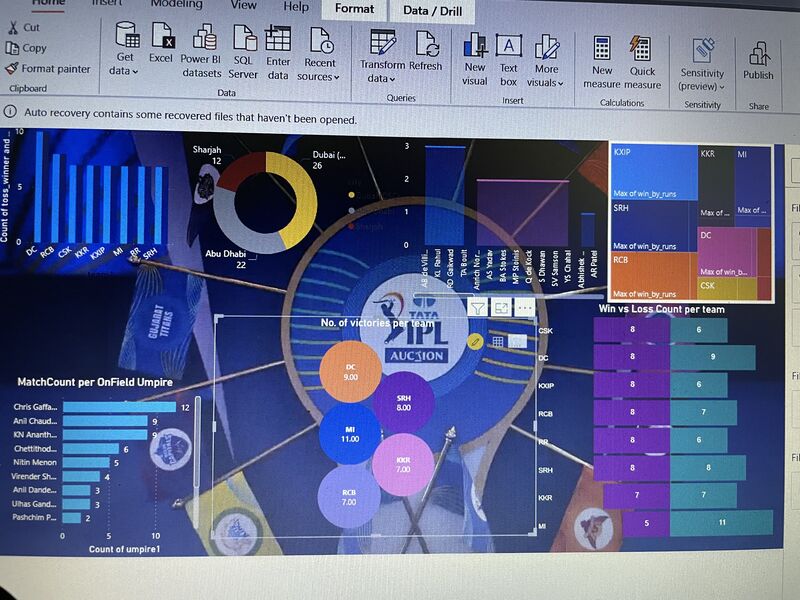Viewport: 800px width, 600px height.
Task: Open the Sensitivity (preview) dropdown
Action: (x=702, y=64)
